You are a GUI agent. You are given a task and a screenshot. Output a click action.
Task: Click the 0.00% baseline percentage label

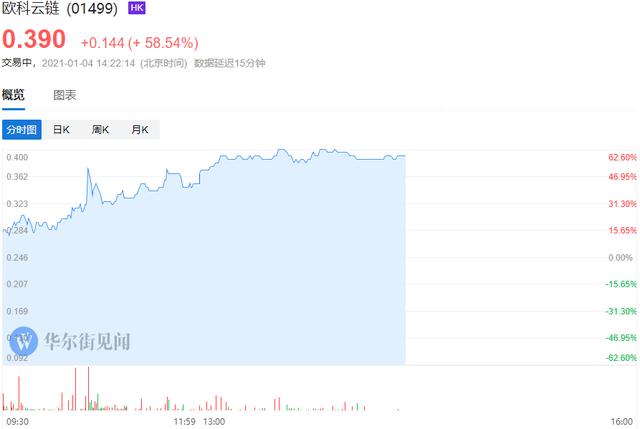(620, 258)
